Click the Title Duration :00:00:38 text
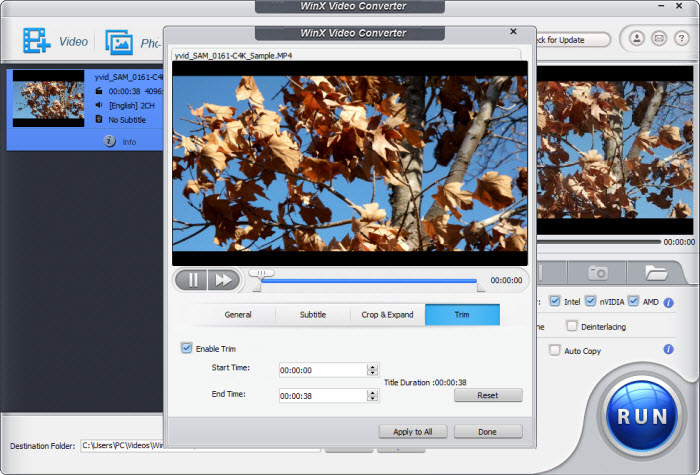The width and height of the screenshot is (700, 475). coord(425,382)
